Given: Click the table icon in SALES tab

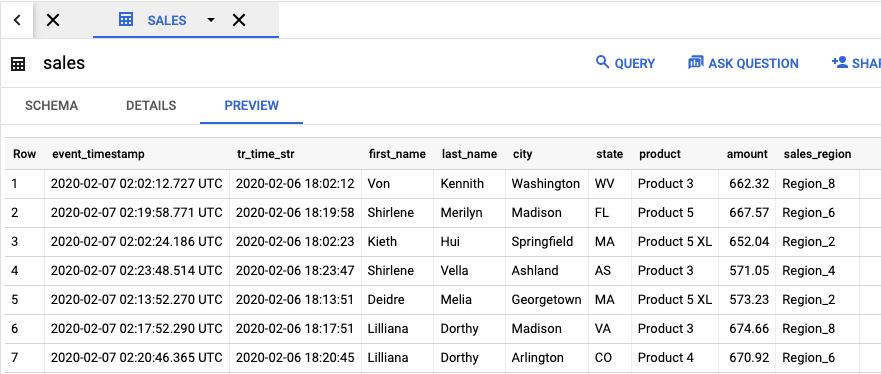Looking at the screenshot, I should coord(126,20).
